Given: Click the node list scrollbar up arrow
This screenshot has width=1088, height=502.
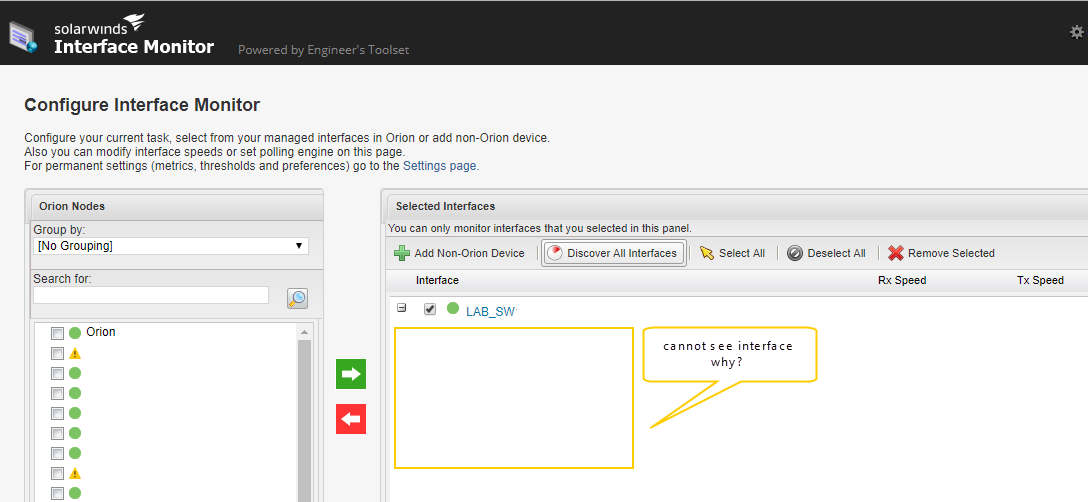Looking at the screenshot, I should [304, 333].
